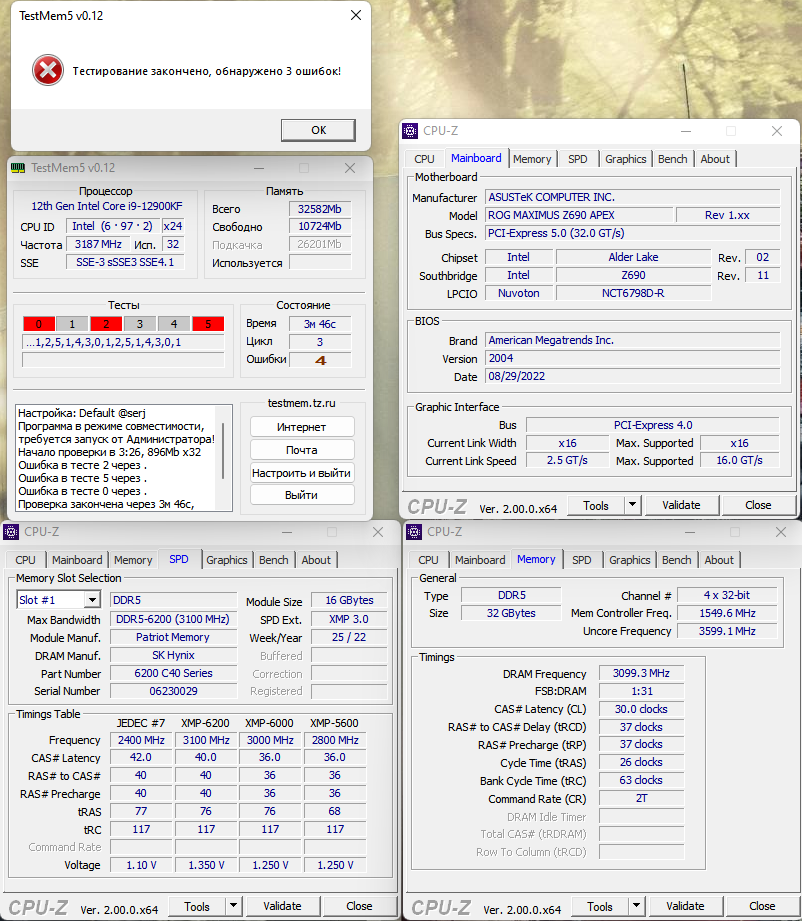Click the error count value 4 in TestMem5
Viewport: 802px width, 921px height.
320,360
